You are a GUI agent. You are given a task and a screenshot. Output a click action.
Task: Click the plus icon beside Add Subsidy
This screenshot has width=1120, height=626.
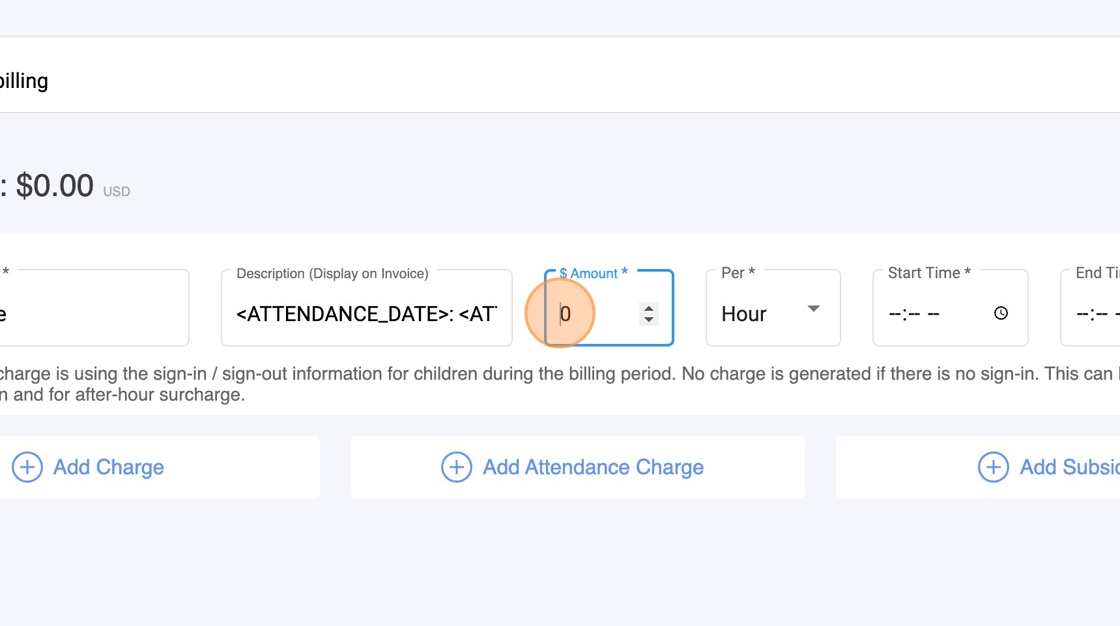[x=993, y=467]
